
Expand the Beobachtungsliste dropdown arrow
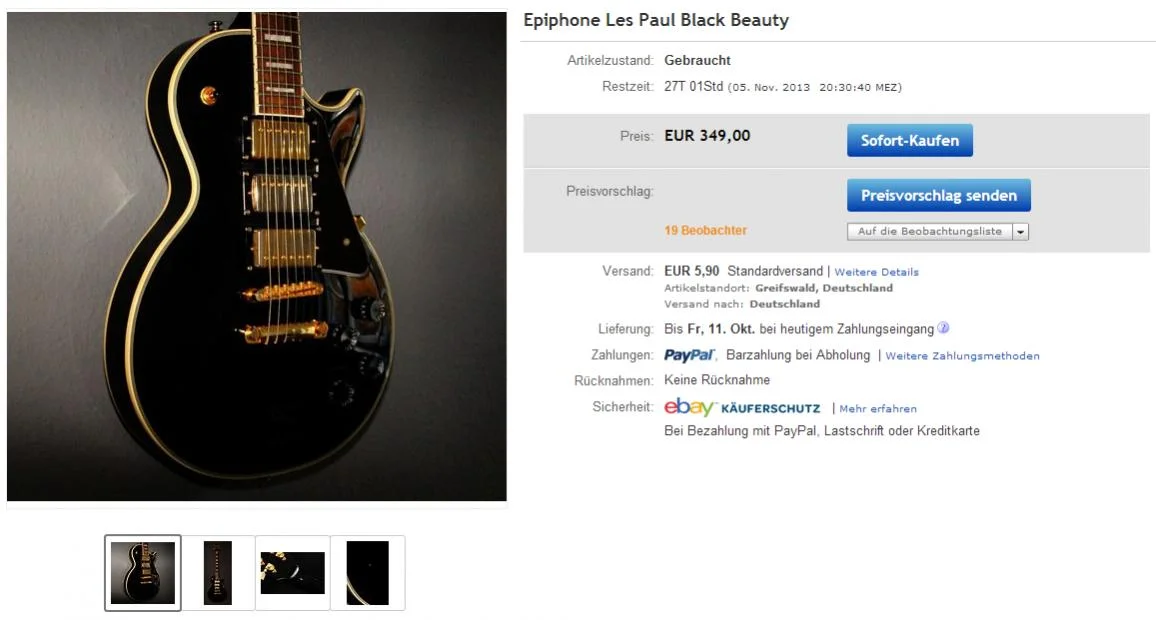click(1020, 231)
